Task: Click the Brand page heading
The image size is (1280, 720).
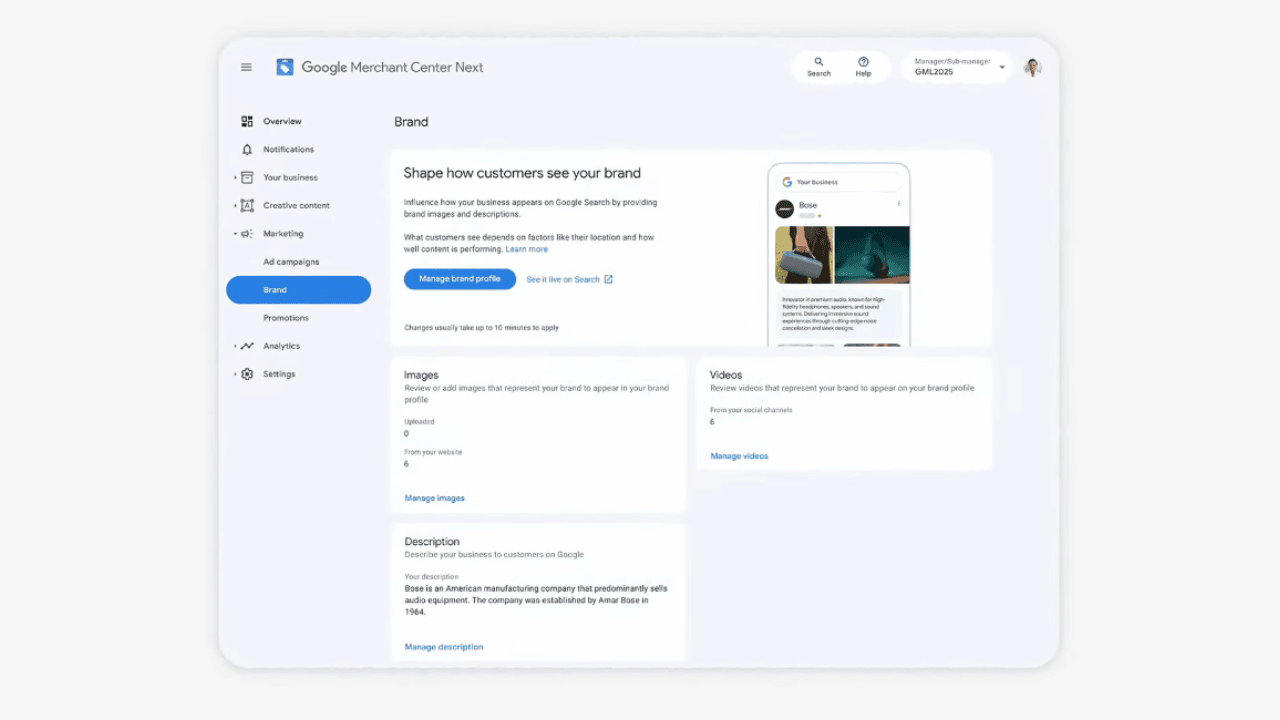Action: click(411, 122)
